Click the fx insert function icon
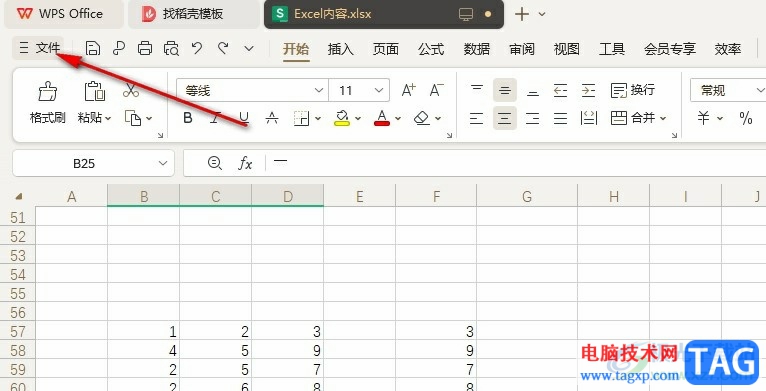Screen dimensions: 766x391 [x=245, y=163]
